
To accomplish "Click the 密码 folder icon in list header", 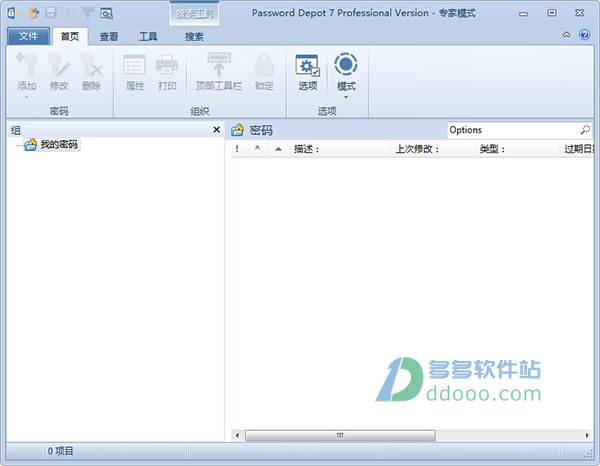I will (x=237, y=130).
